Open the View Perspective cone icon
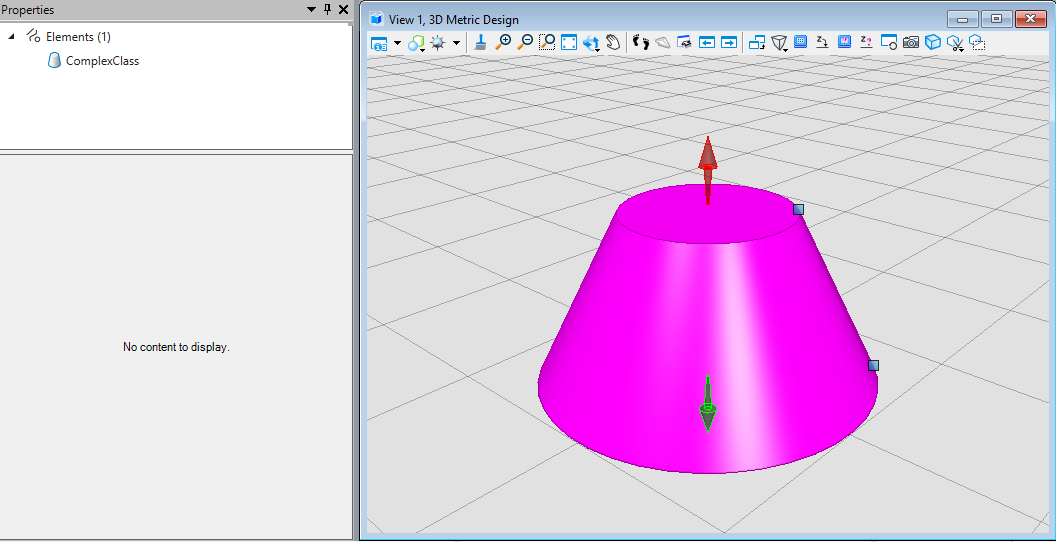This screenshot has width=1056, height=542. point(779,43)
